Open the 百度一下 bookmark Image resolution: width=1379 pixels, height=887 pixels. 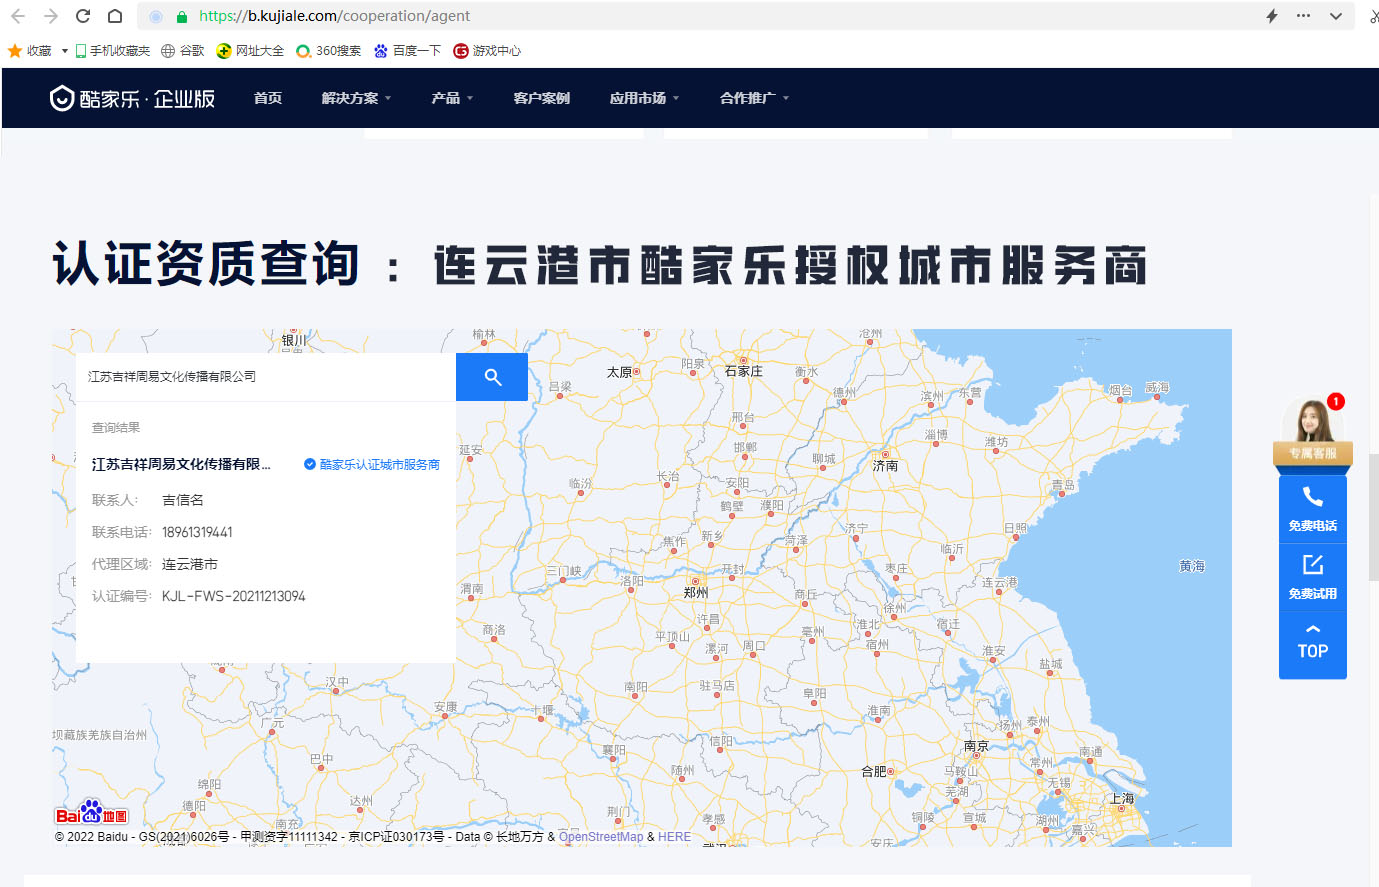pyautogui.click(x=407, y=50)
